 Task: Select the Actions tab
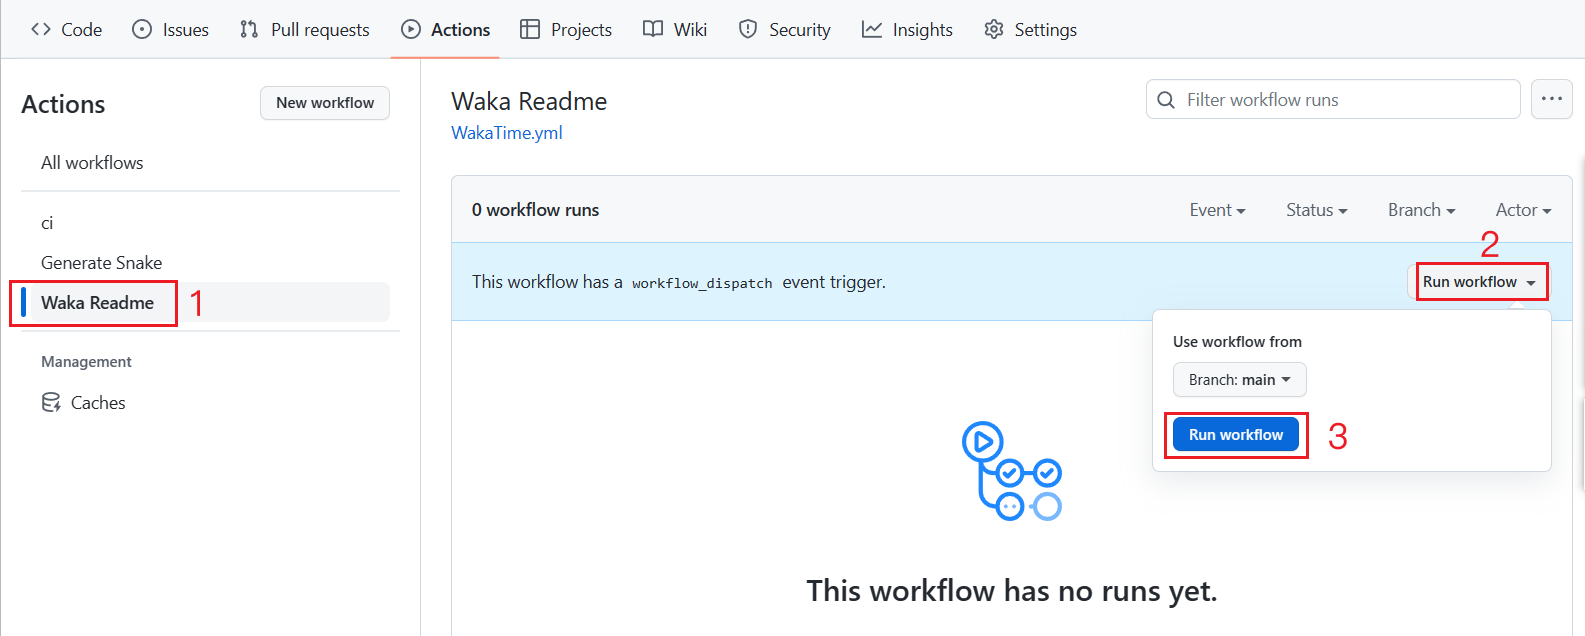tap(446, 30)
